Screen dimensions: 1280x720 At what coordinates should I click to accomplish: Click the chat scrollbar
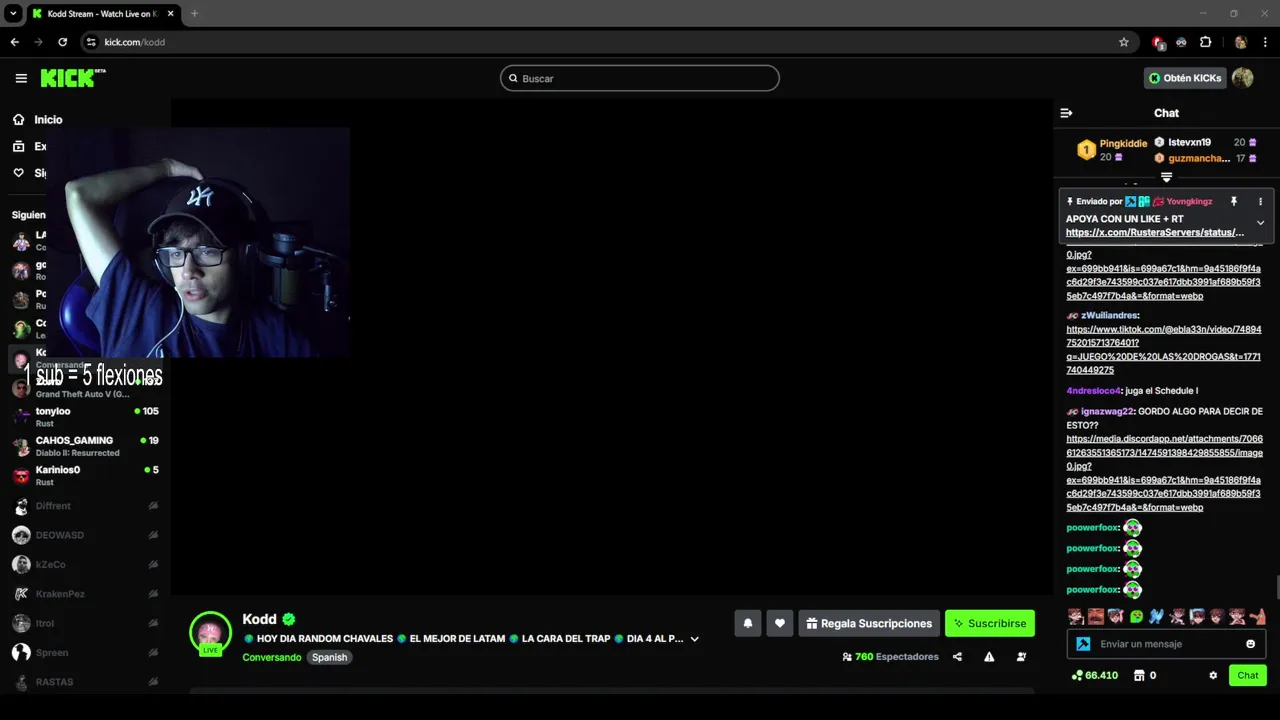click(x=1276, y=589)
